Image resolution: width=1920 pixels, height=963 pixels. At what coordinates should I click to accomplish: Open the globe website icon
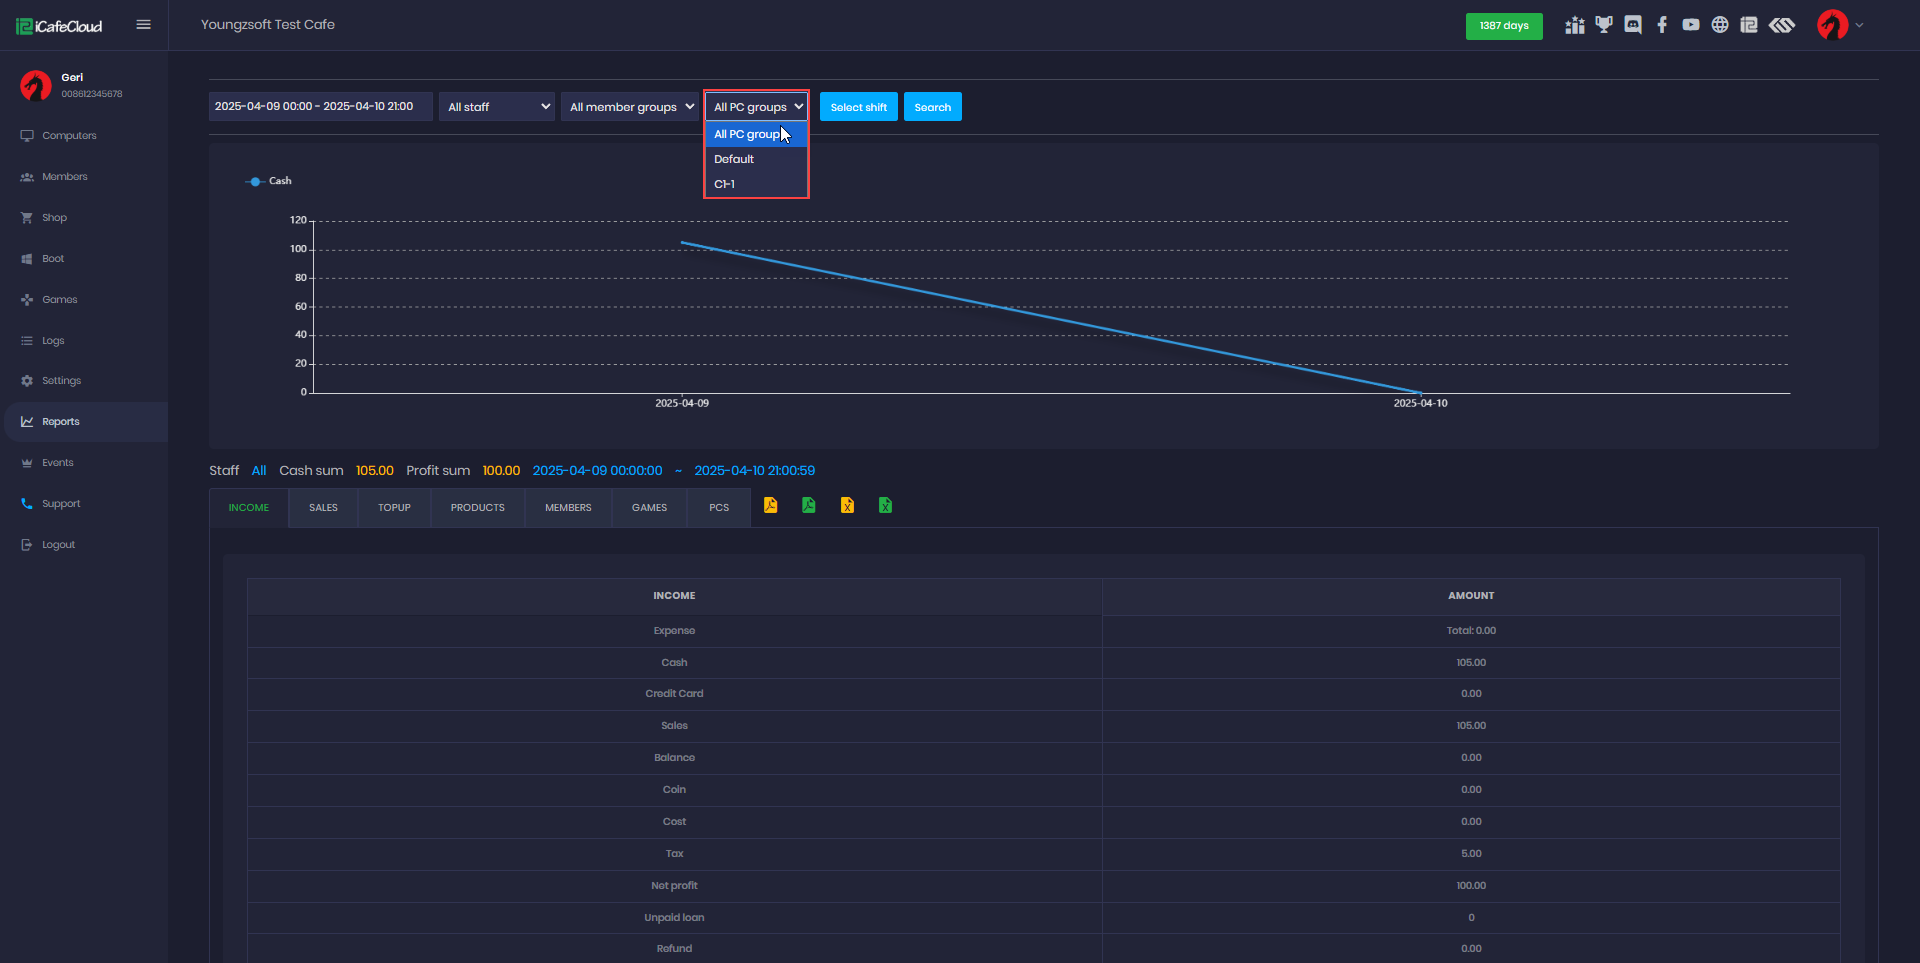pos(1721,24)
